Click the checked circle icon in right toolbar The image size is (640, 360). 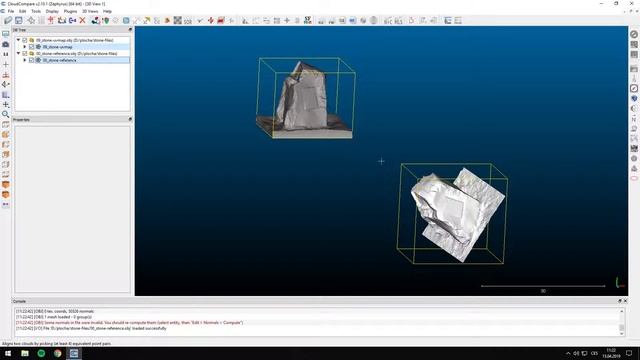(634, 88)
